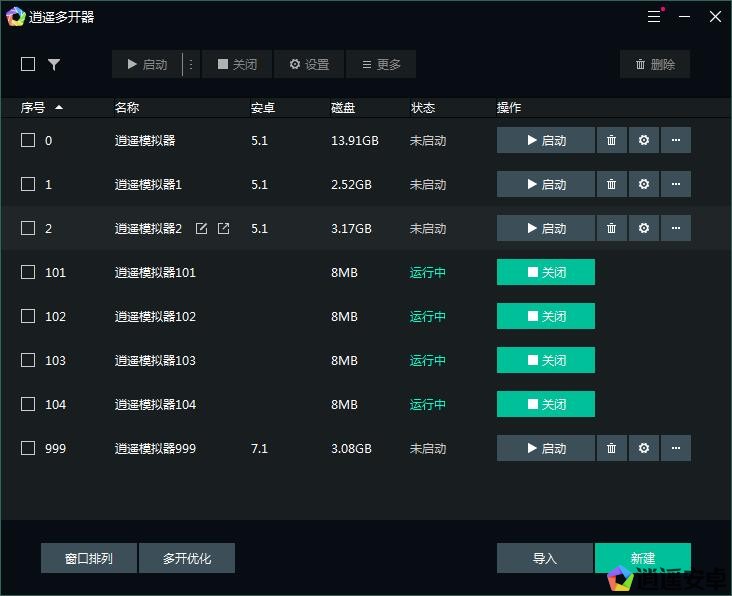Click the toolbar 设置 button

click(309, 64)
